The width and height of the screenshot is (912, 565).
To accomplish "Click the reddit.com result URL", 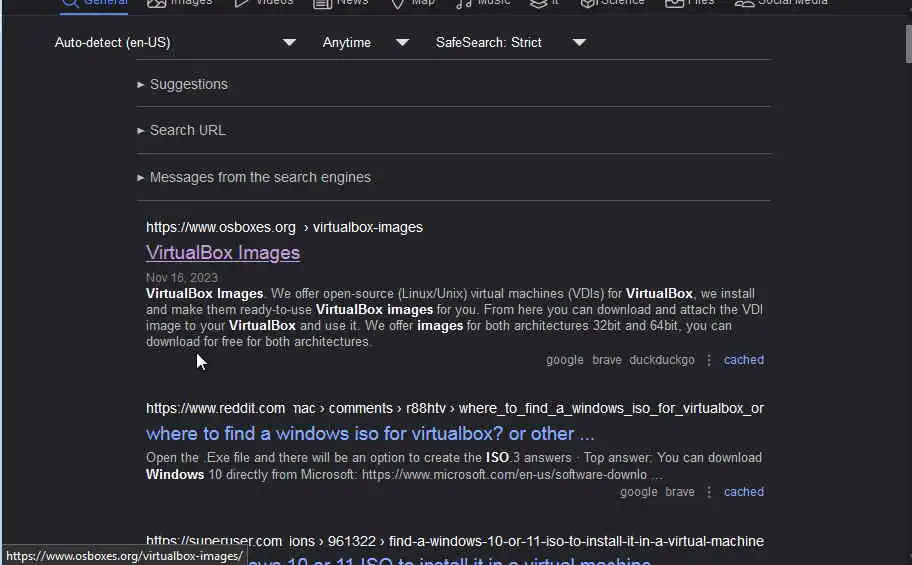I will click(x=454, y=408).
